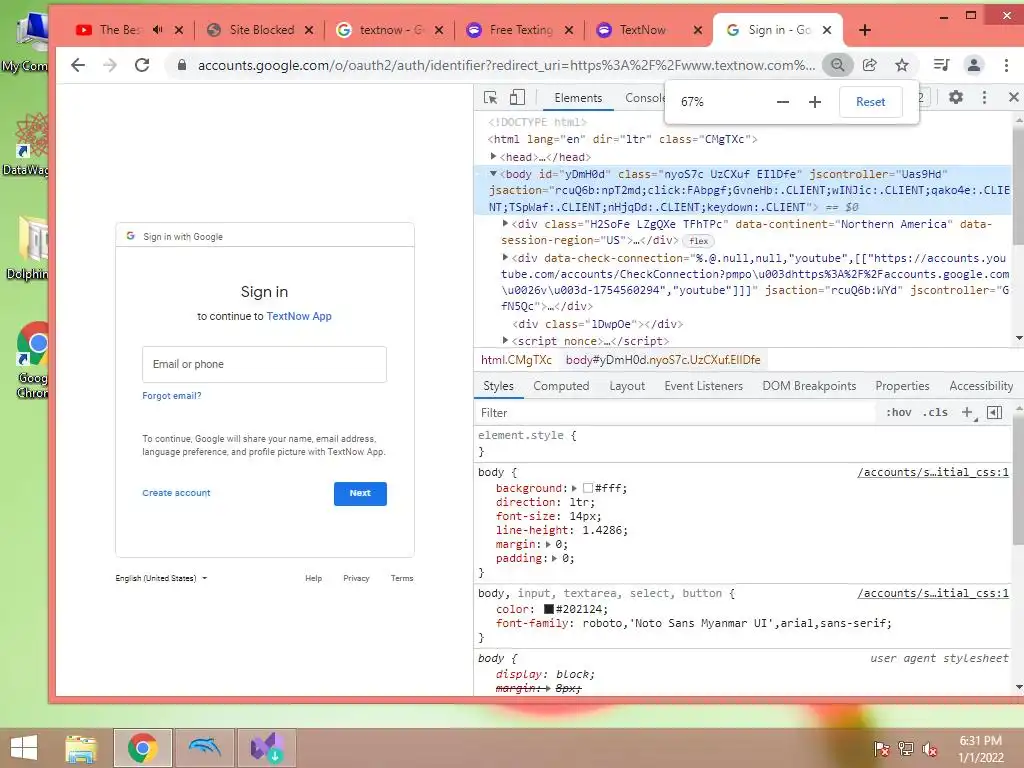Reload the current page
Image resolution: width=1024 pixels, height=768 pixels.
pos(142,65)
